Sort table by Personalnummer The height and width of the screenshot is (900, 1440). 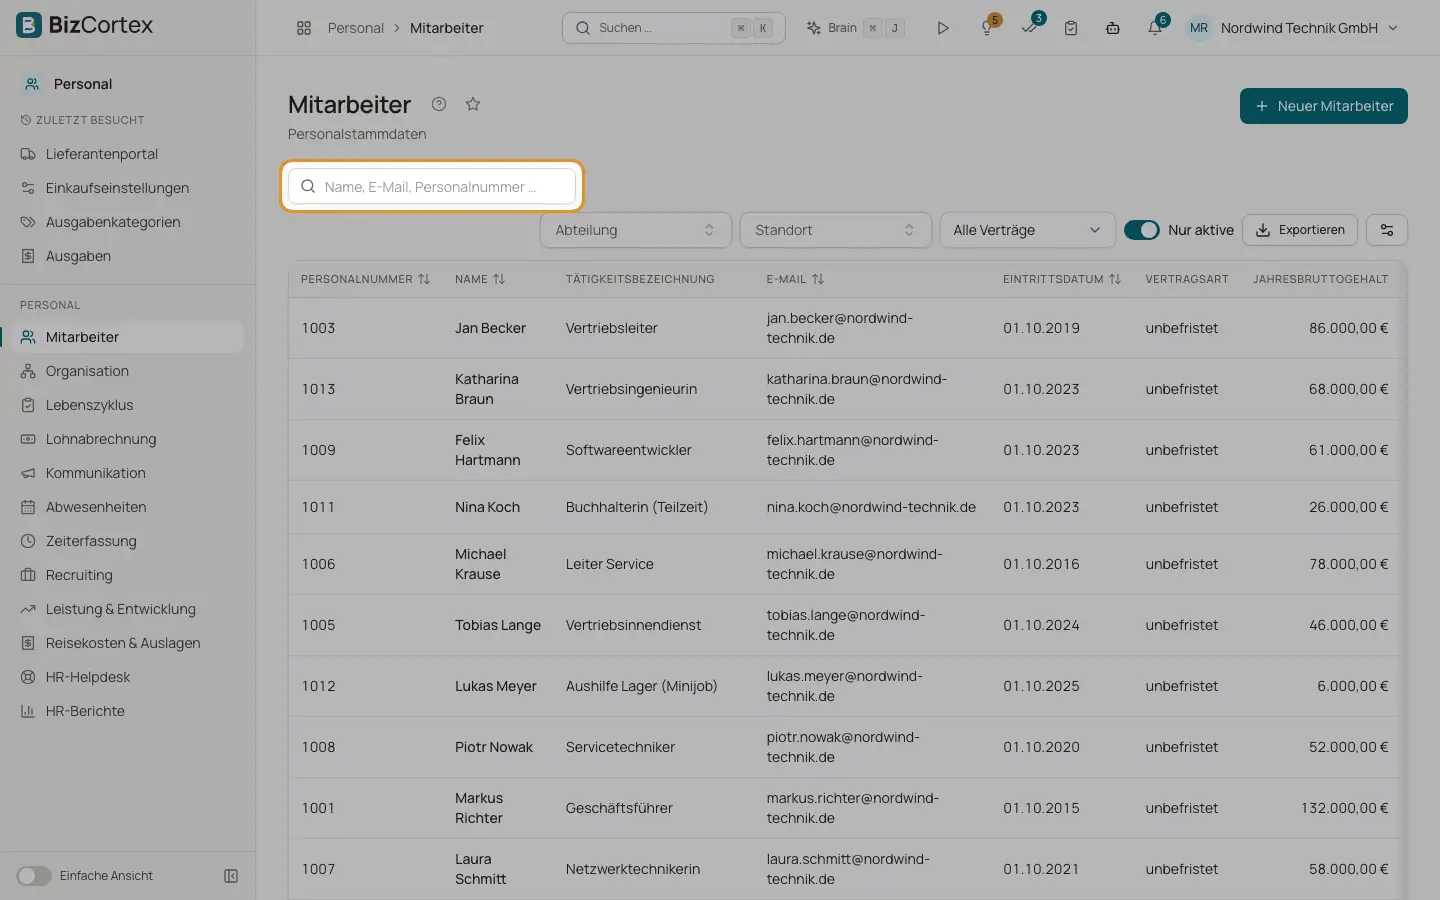(x=365, y=279)
